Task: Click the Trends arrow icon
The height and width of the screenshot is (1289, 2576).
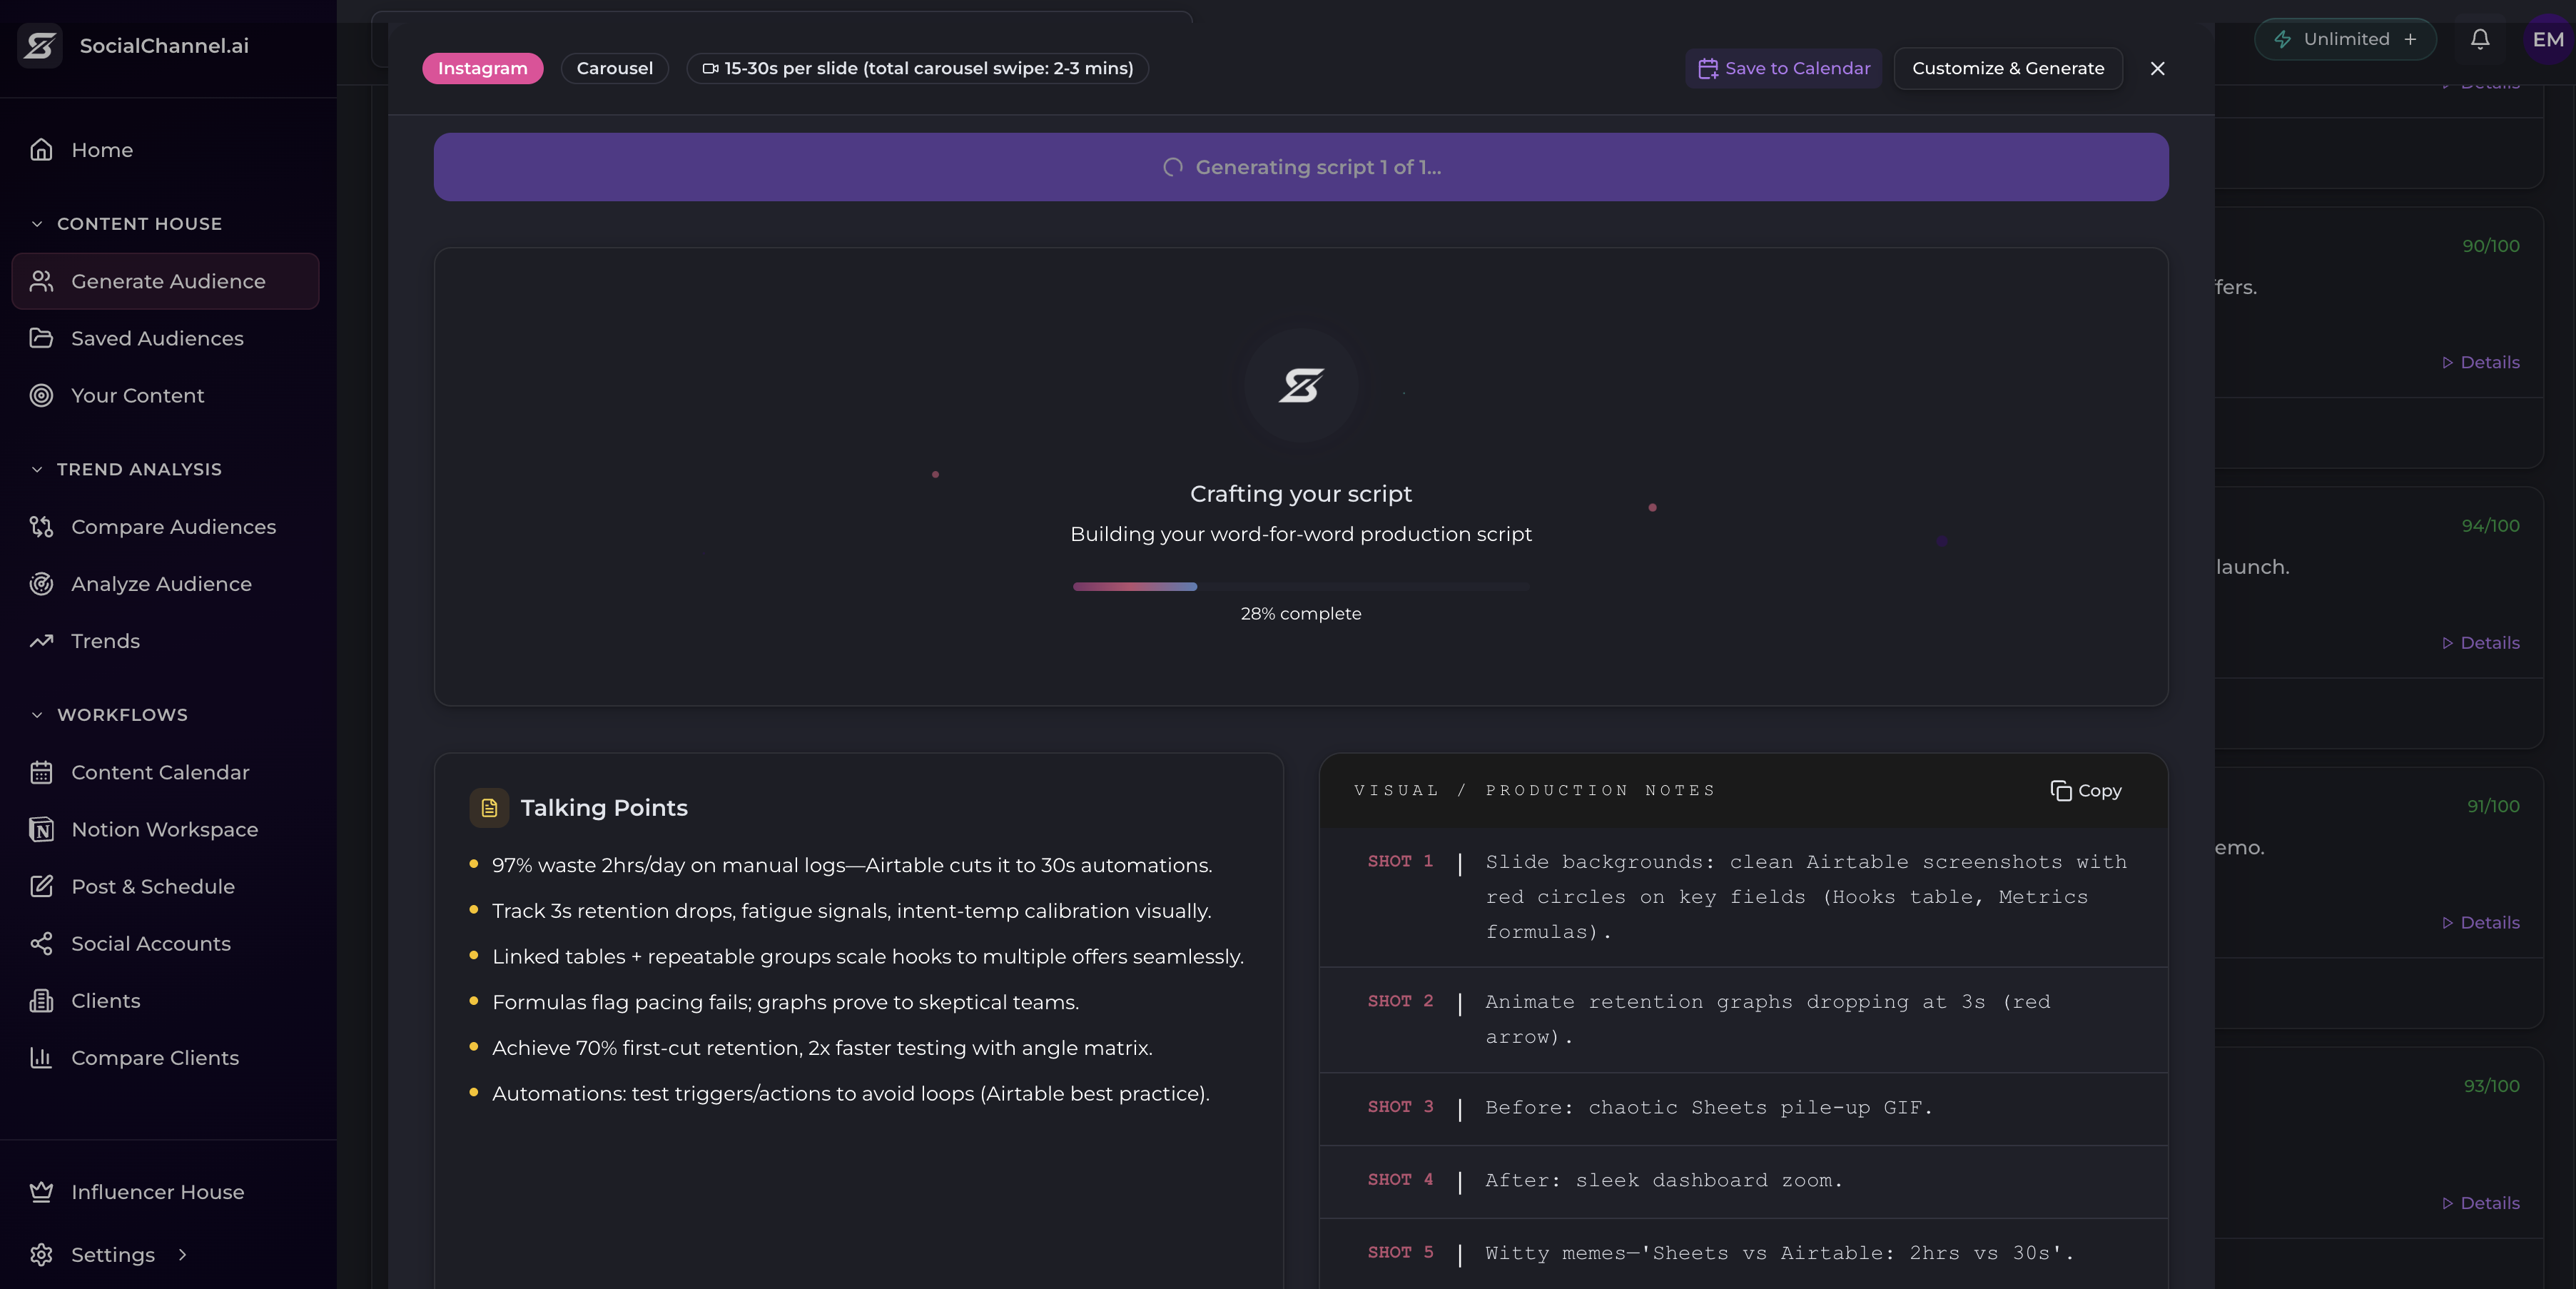Action: click(x=41, y=641)
